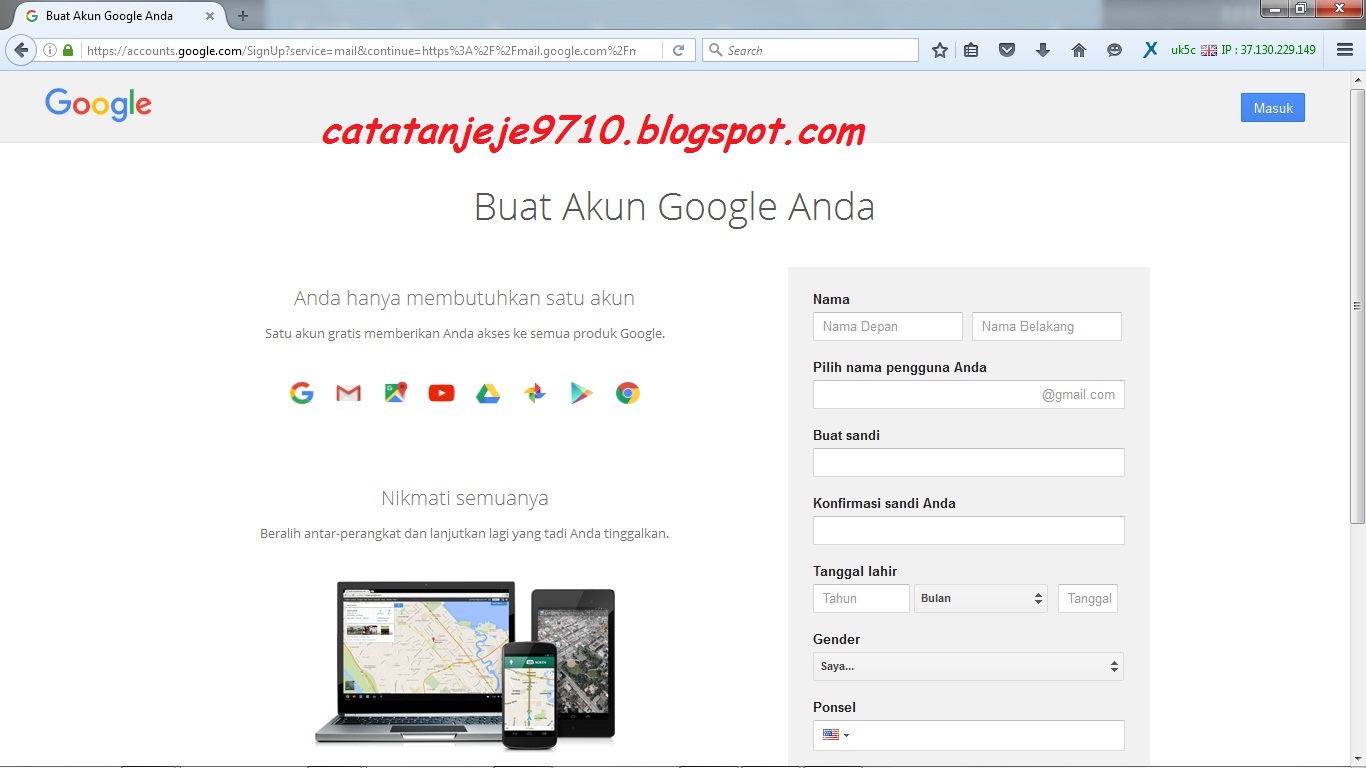1366x768 pixels.
Task: Focus the Nama Depan field
Action: click(x=887, y=326)
